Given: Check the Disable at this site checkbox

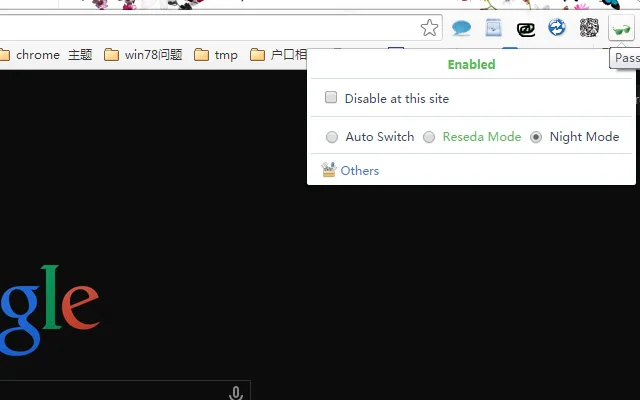Looking at the screenshot, I should tap(331, 97).
